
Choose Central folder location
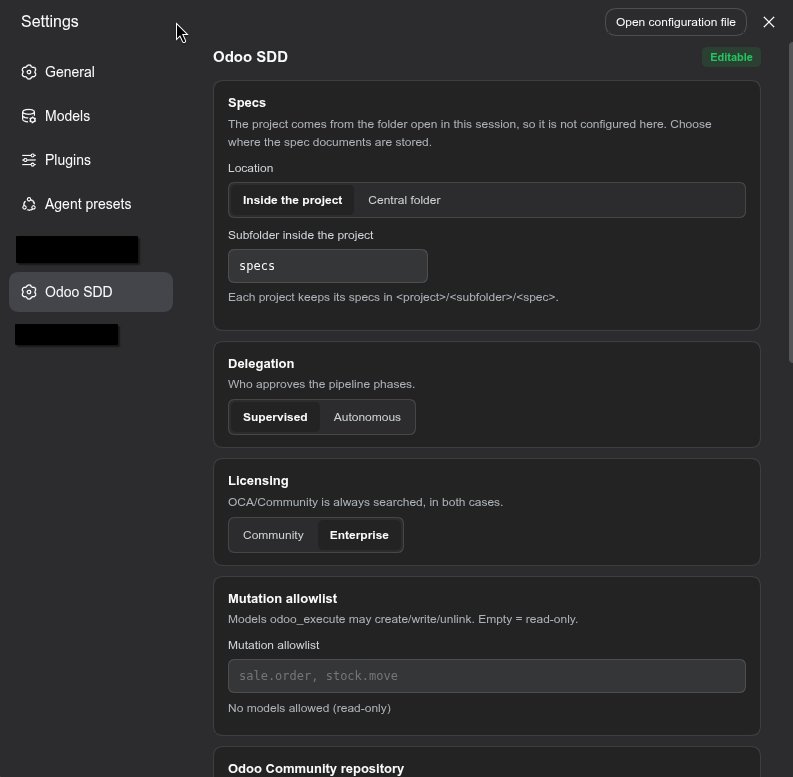click(x=404, y=200)
